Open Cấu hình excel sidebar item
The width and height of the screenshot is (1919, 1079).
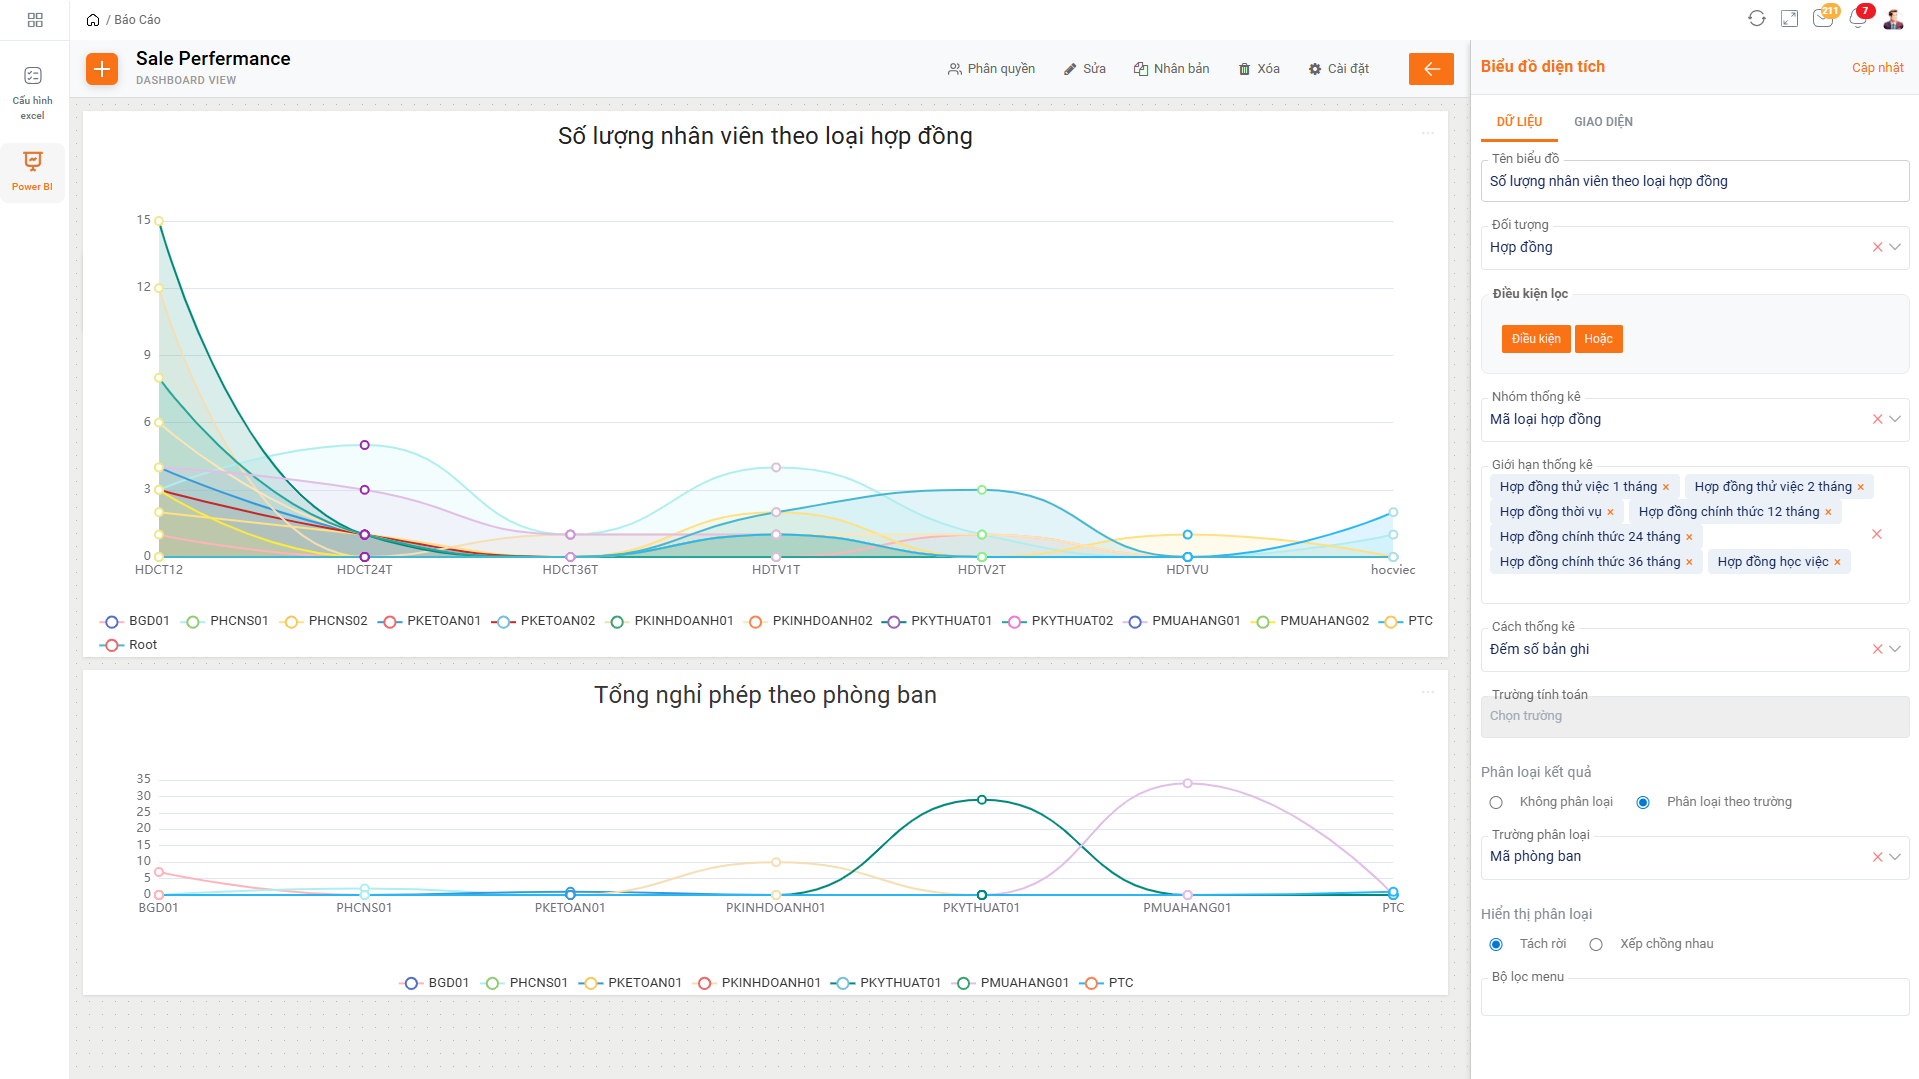click(x=33, y=91)
